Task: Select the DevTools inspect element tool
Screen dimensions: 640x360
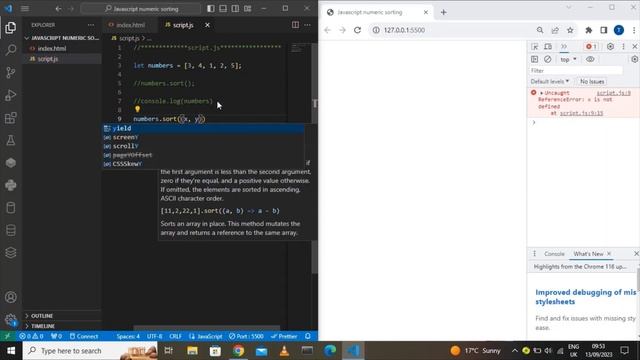Action: tap(535, 47)
